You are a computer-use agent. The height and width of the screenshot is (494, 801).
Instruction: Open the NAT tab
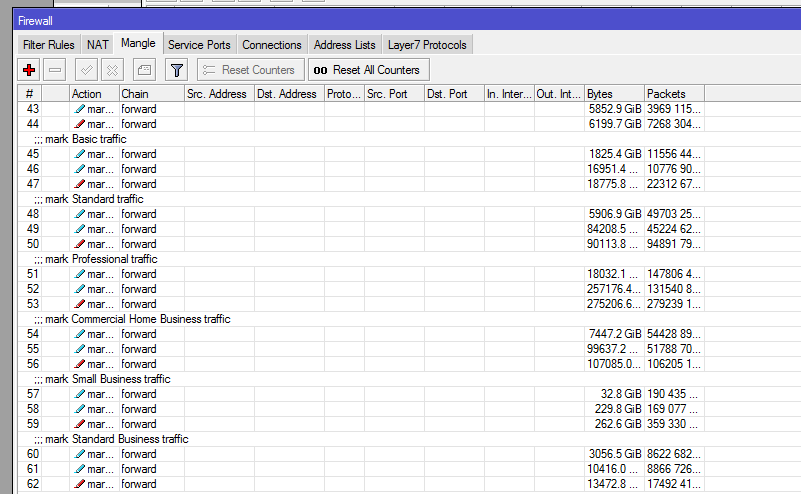click(x=97, y=45)
